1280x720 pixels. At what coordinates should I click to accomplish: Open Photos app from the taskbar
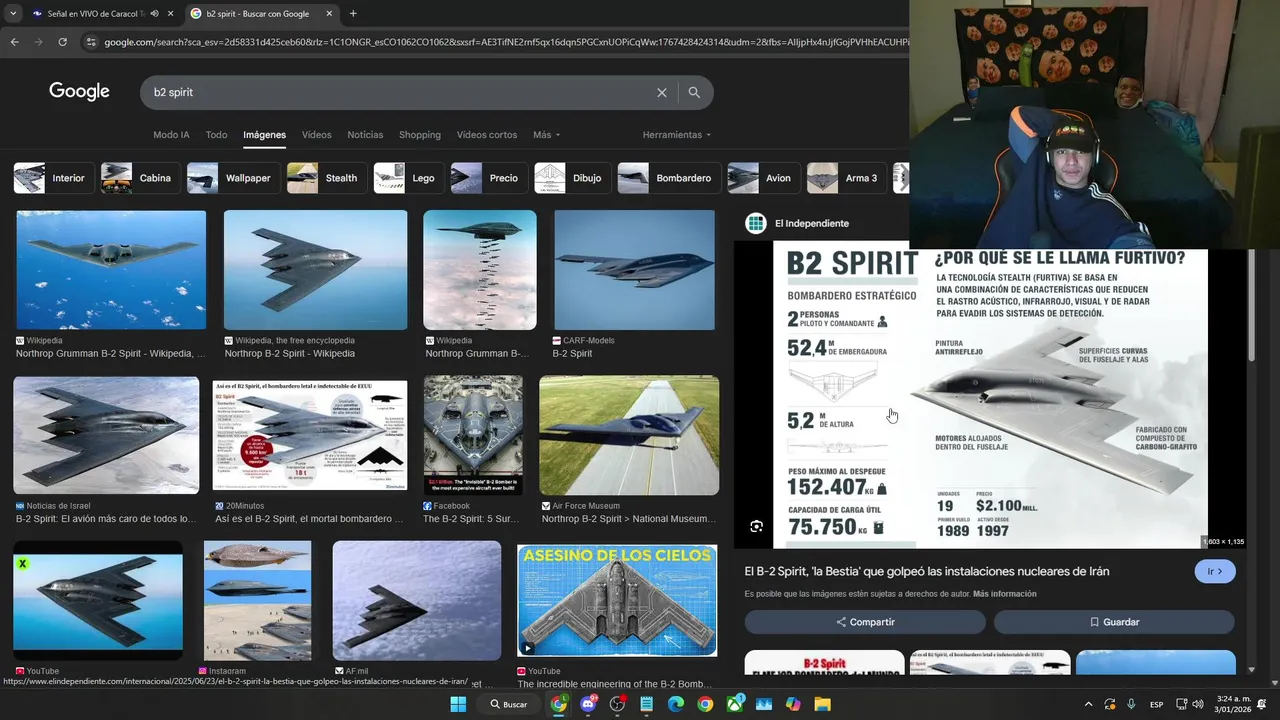[x=764, y=704]
